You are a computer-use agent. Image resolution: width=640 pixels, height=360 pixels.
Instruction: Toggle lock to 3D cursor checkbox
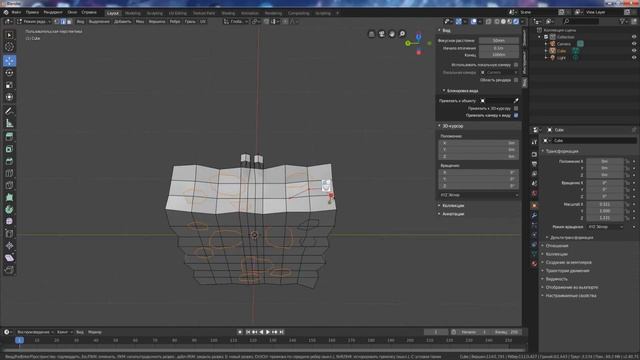516,109
